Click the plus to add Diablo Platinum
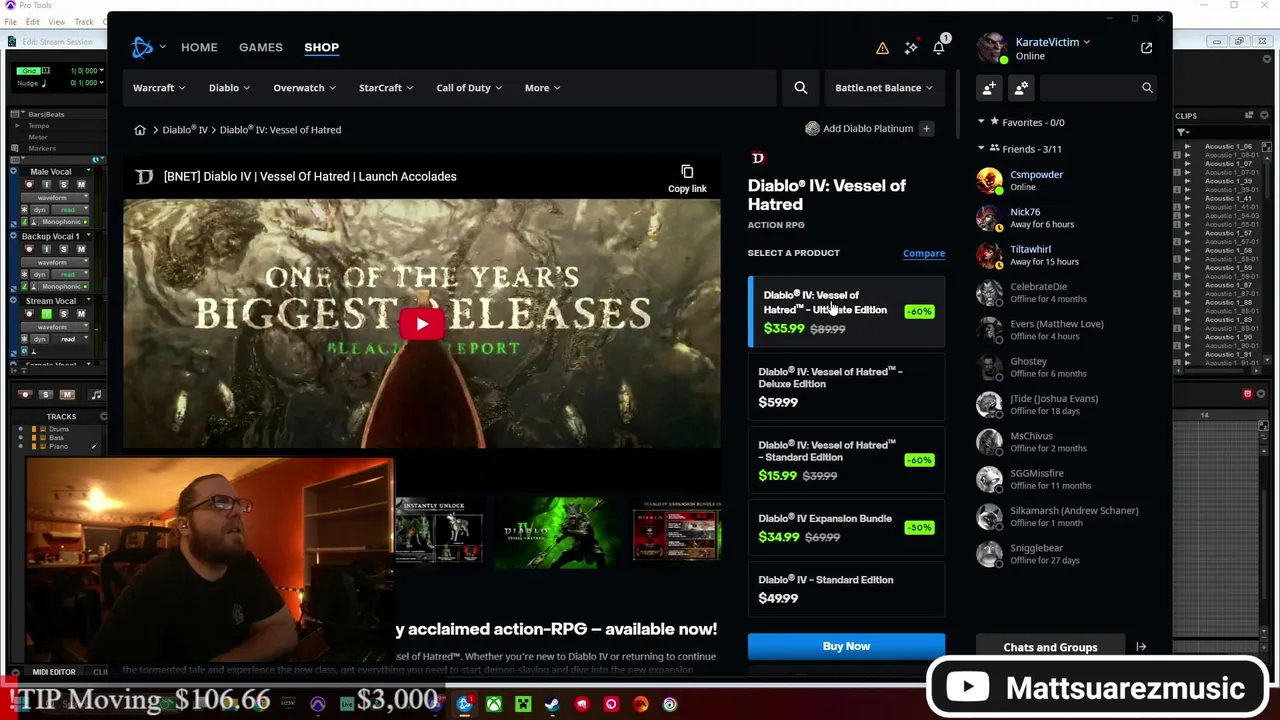The height and width of the screenshot is (720, 1280). pyautogui.click(x=926, y=129)
